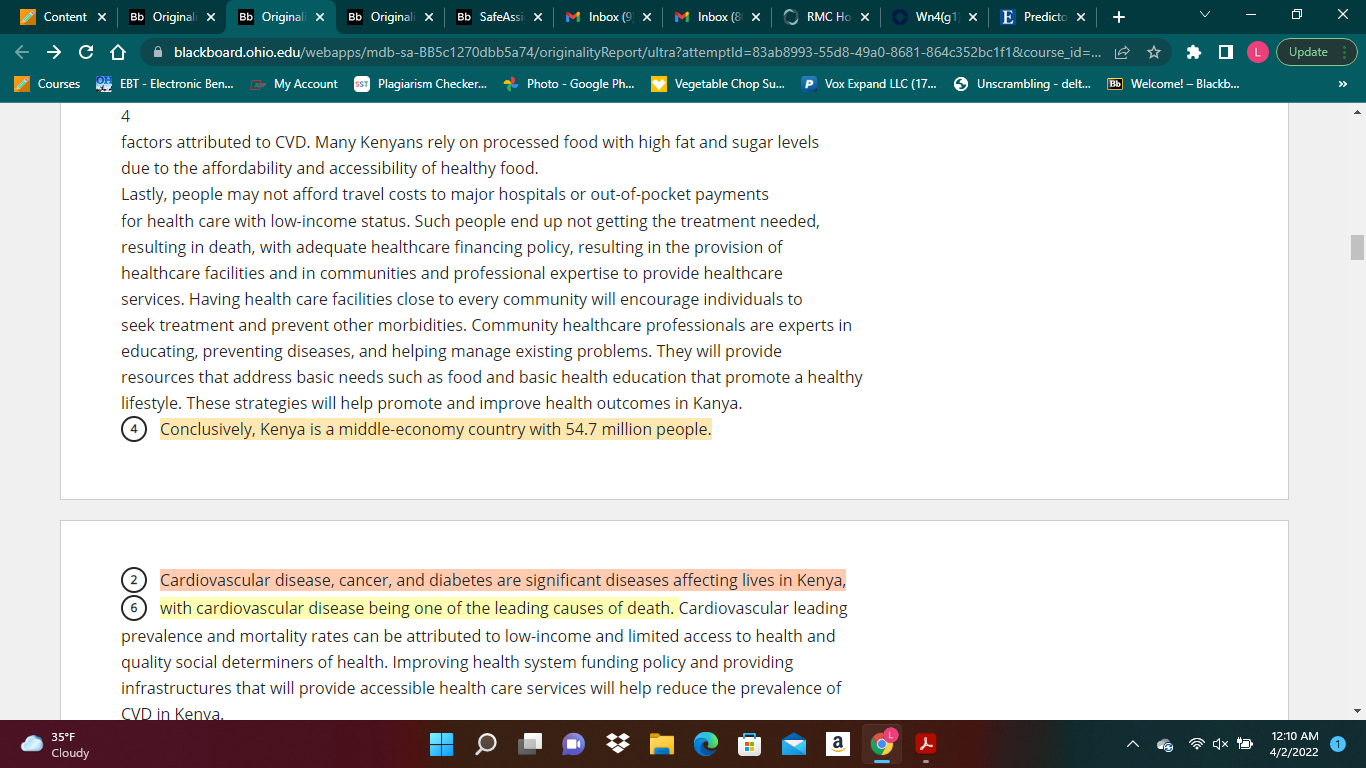The width and height of the screenshot is (1366, 768).
Task: Open Task View on the taskbar
Action: (x=530, y=744)
